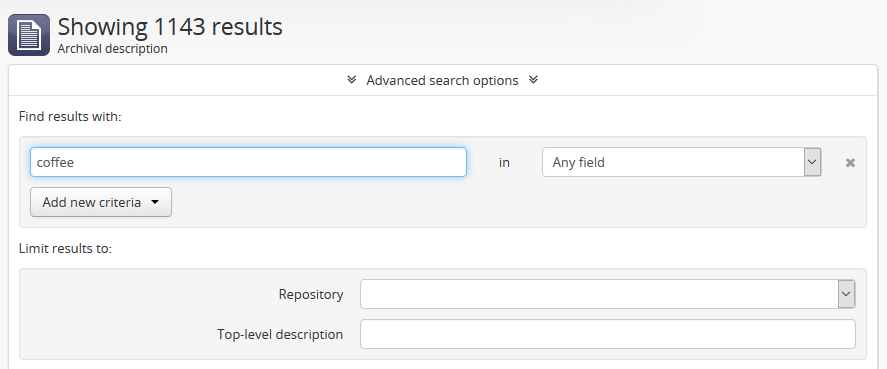Click the Showing 1143 results heading
Viewport: 887px width, 369px height.
(x=170, y=27)
